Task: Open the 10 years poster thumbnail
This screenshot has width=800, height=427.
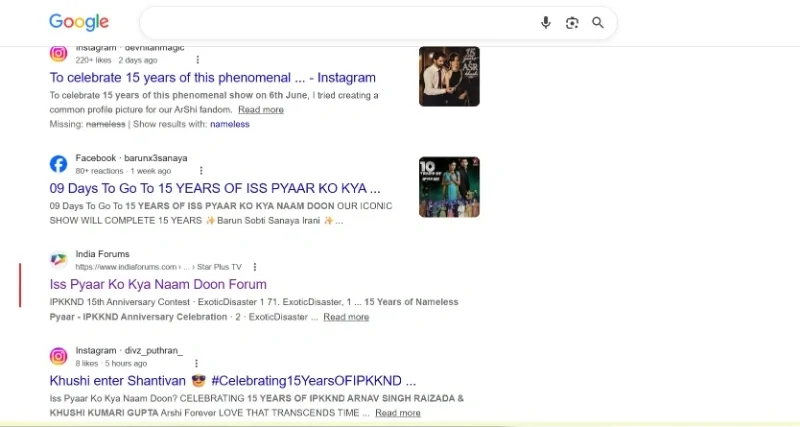Action: click(x=449, y=187)
